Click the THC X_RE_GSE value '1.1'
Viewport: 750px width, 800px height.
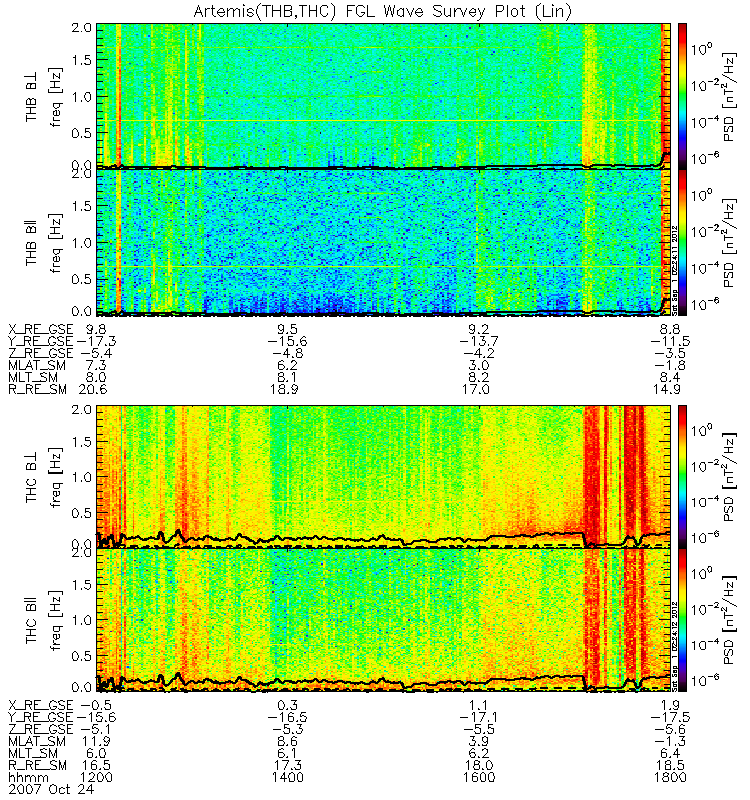tap(479, 705)
